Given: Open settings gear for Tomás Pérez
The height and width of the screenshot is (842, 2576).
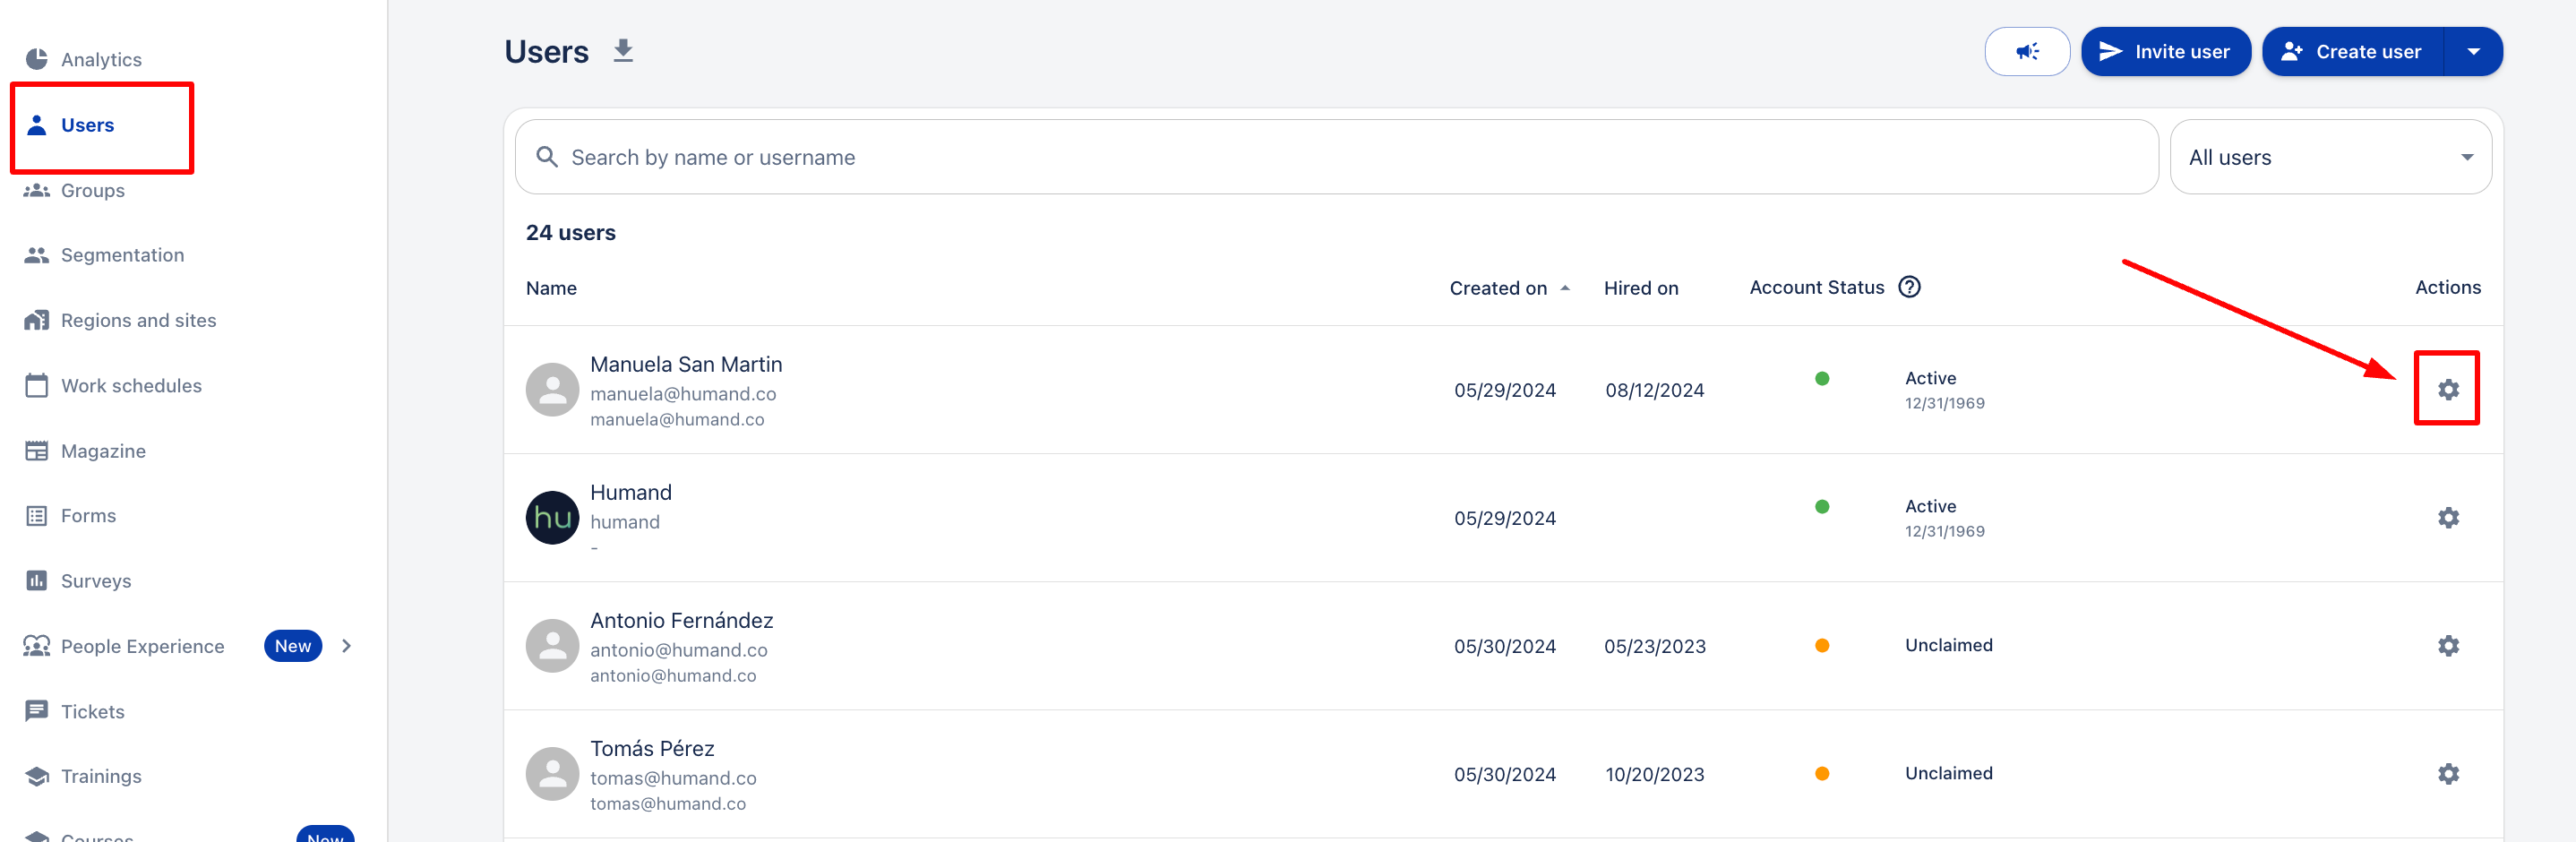Looking at the screenshot, I should pyautogui.click(x=2447, y=774).
